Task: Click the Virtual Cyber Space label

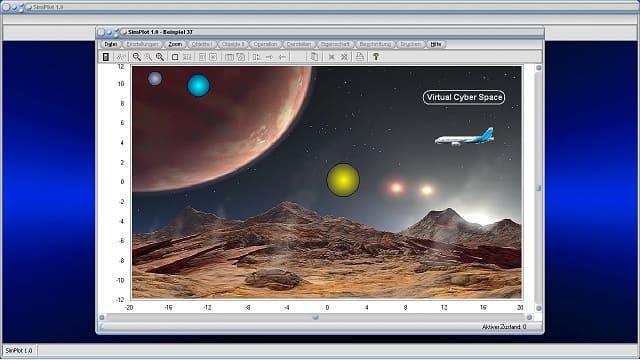Action: [464, 97]
